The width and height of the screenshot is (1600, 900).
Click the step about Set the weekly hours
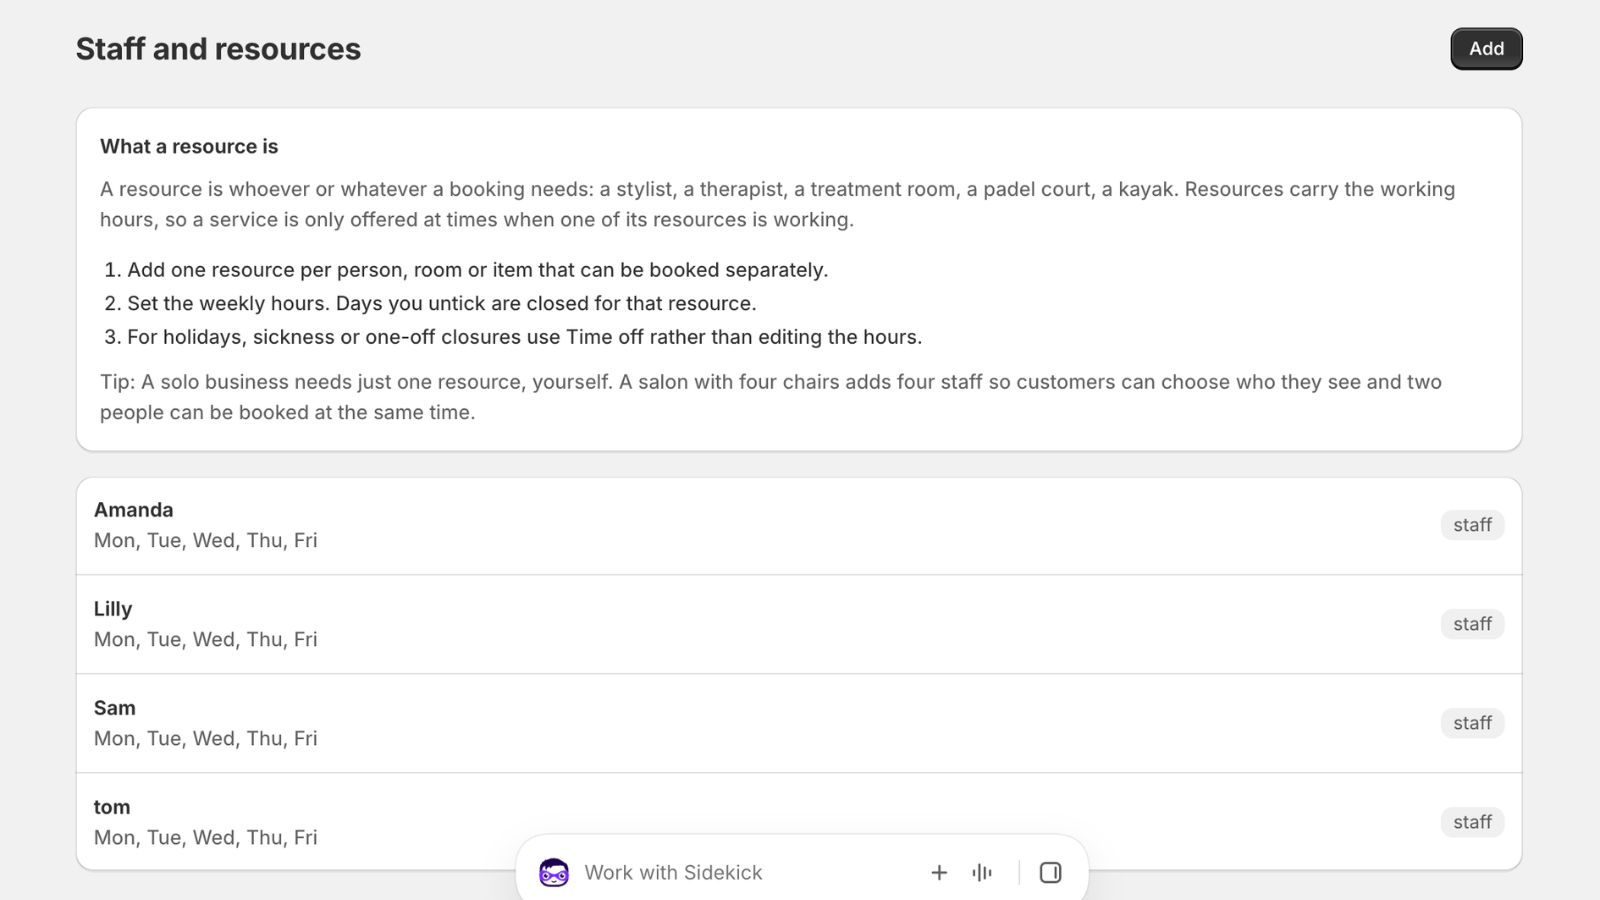441,303
